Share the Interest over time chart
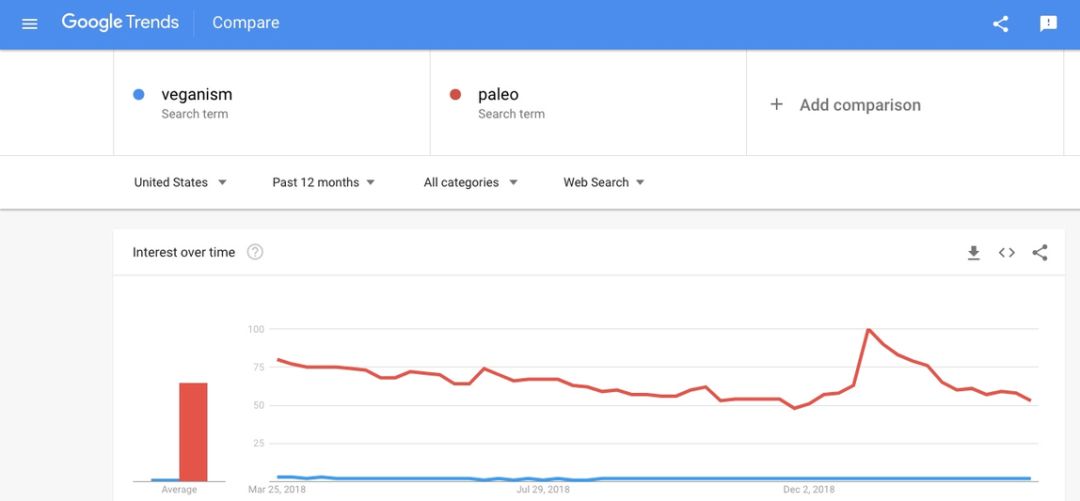The image size is (1080, 501). (x=1040, y=253)
